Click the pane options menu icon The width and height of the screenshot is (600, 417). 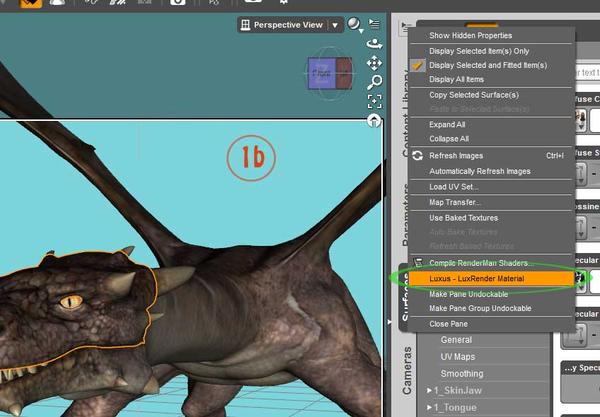404,27
